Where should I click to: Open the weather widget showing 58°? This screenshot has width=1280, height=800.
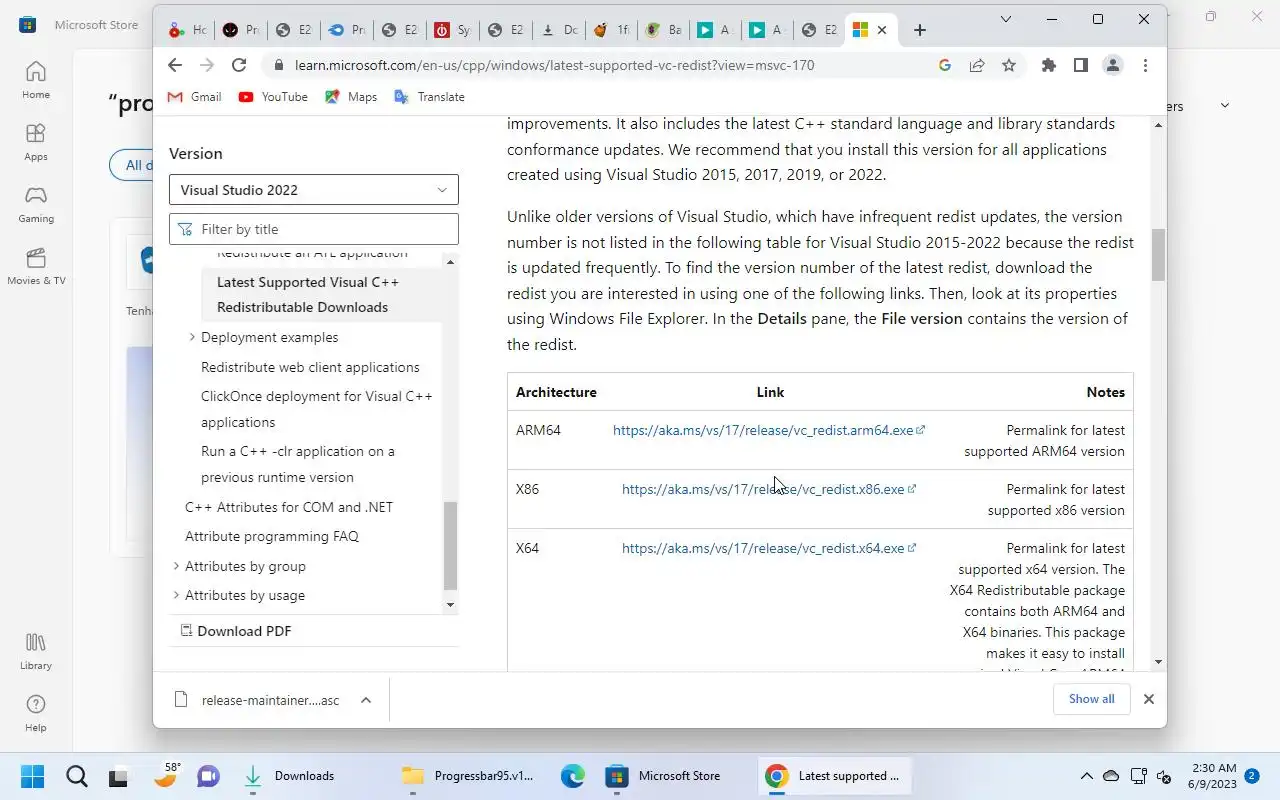(x=165, y=776)
